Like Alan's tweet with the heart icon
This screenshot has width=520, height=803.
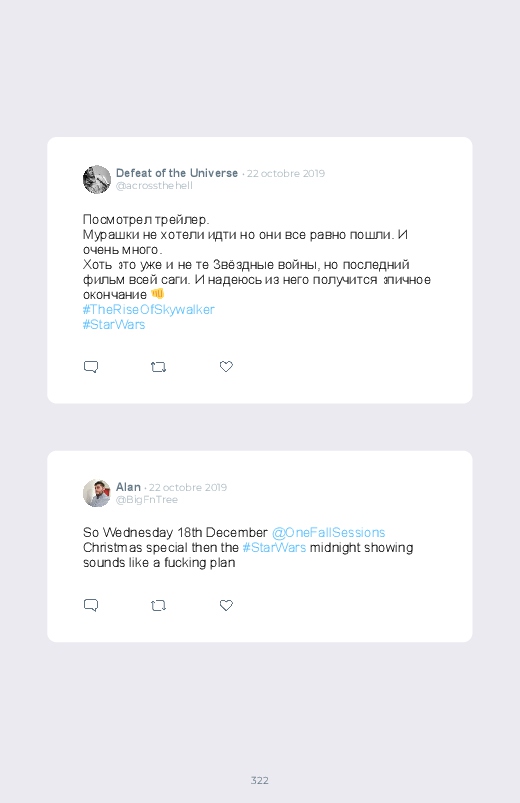226,605
